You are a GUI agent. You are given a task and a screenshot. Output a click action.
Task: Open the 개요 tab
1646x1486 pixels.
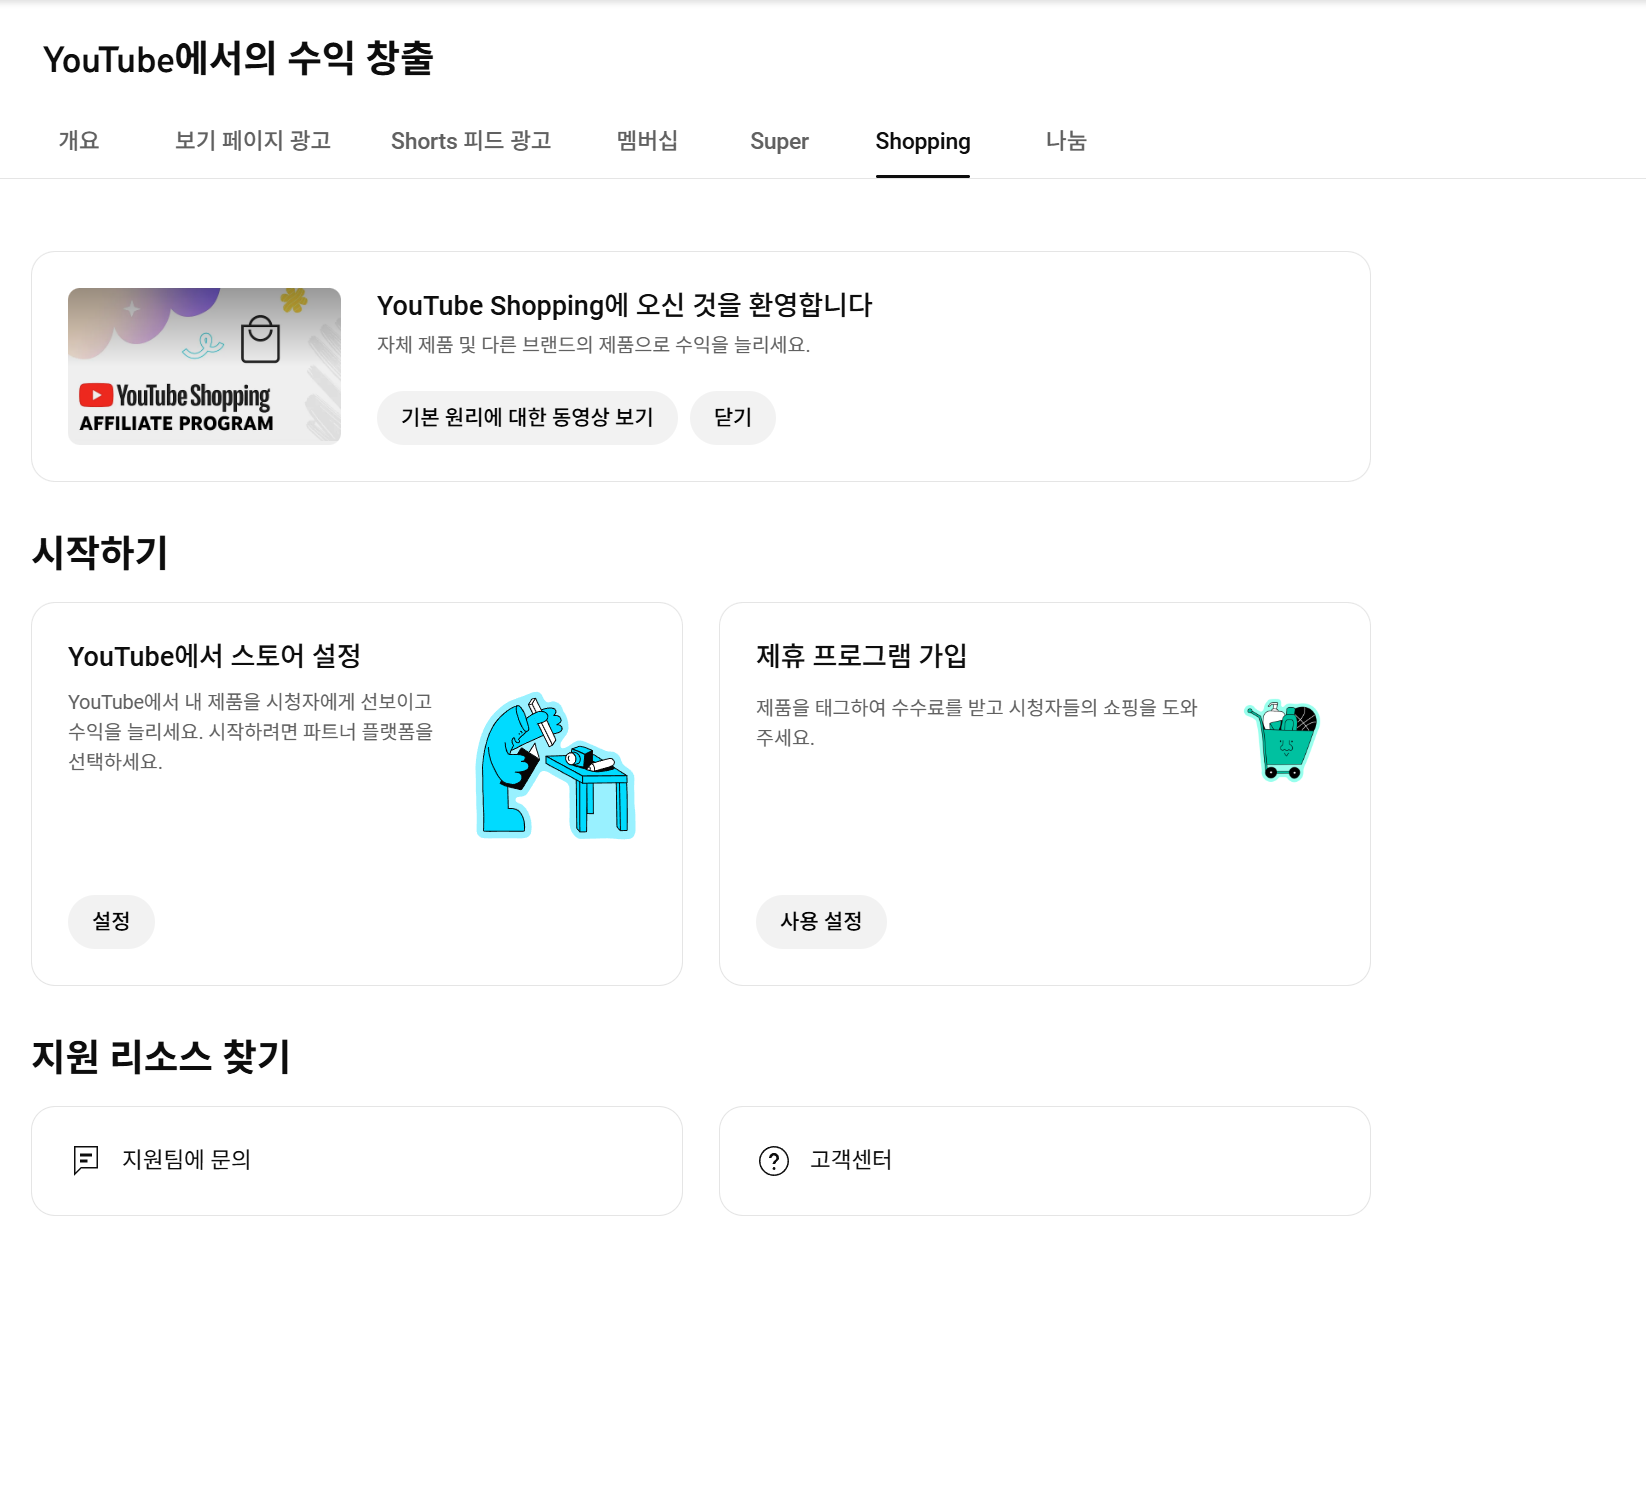pos(79,141)
